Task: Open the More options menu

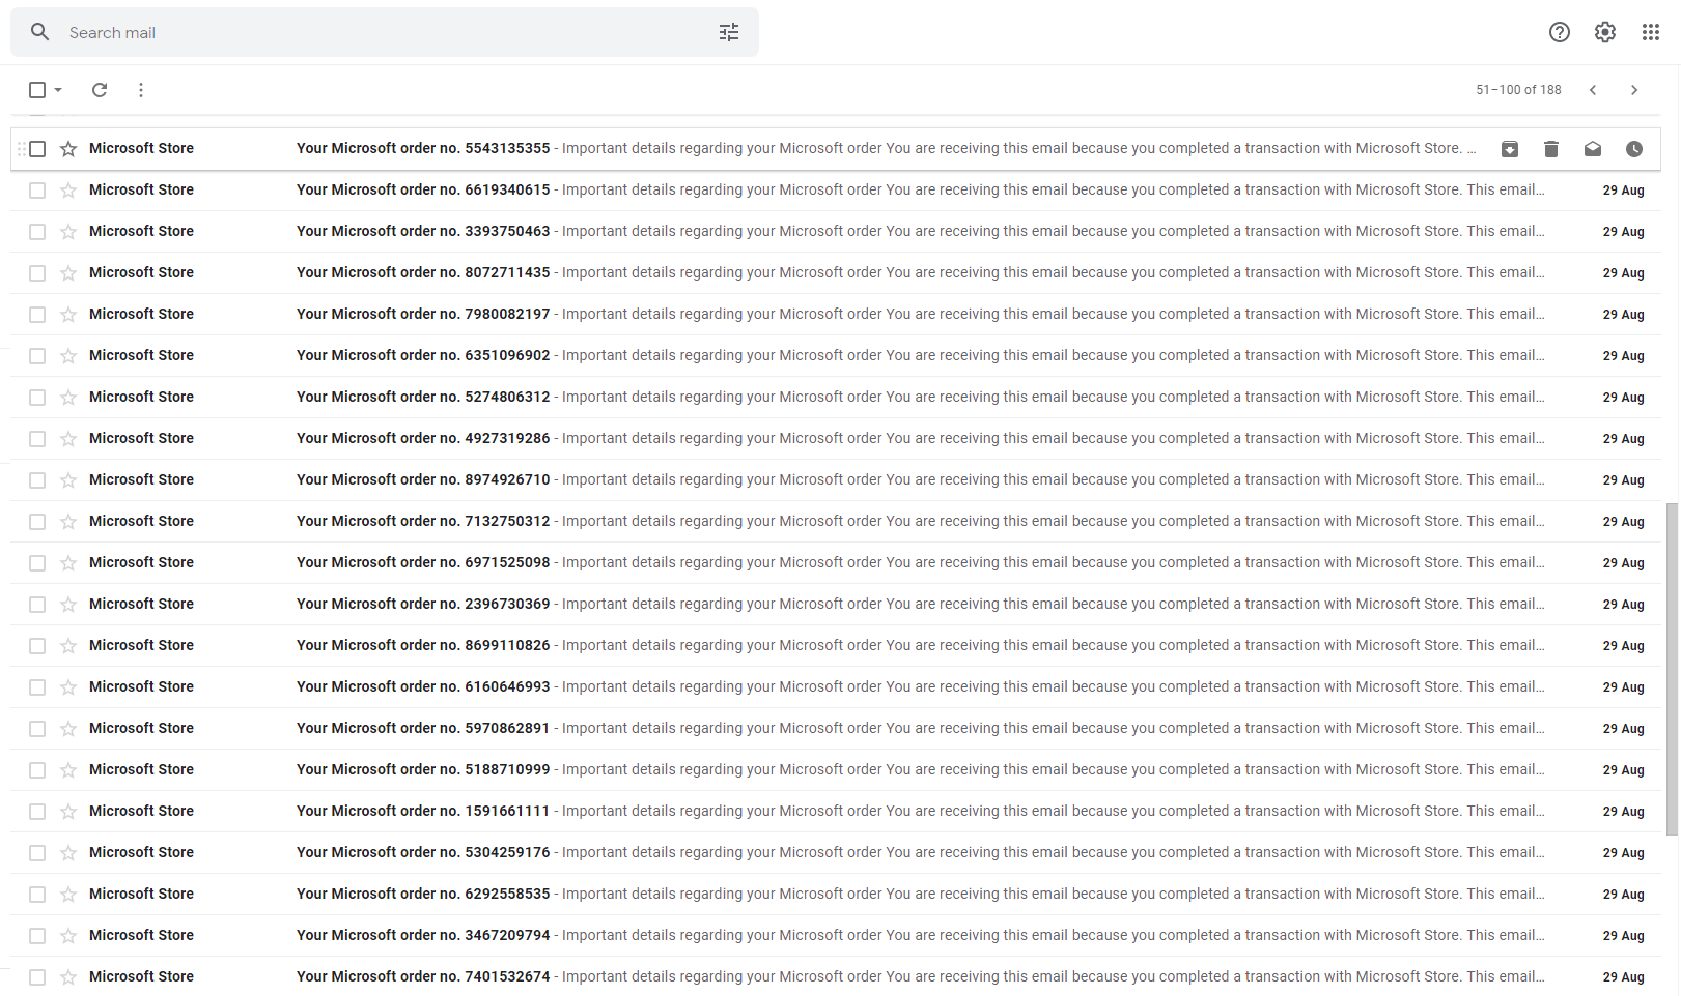Action: point(141,90)
